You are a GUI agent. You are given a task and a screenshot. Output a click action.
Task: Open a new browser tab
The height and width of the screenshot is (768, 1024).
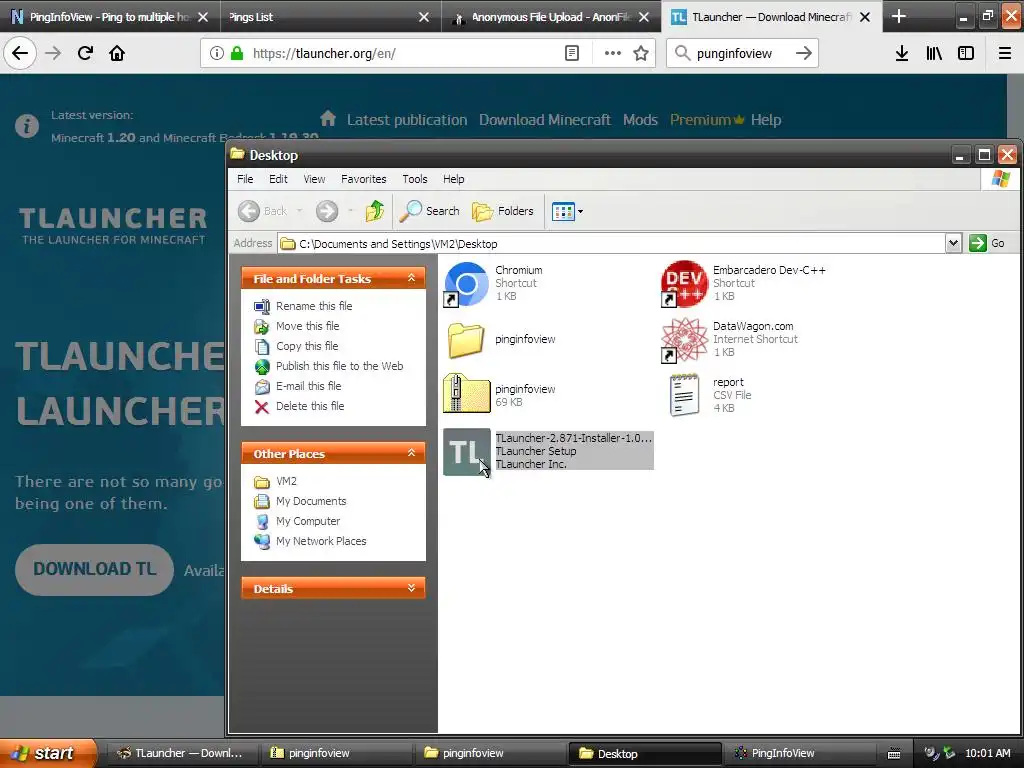[899, 16]
